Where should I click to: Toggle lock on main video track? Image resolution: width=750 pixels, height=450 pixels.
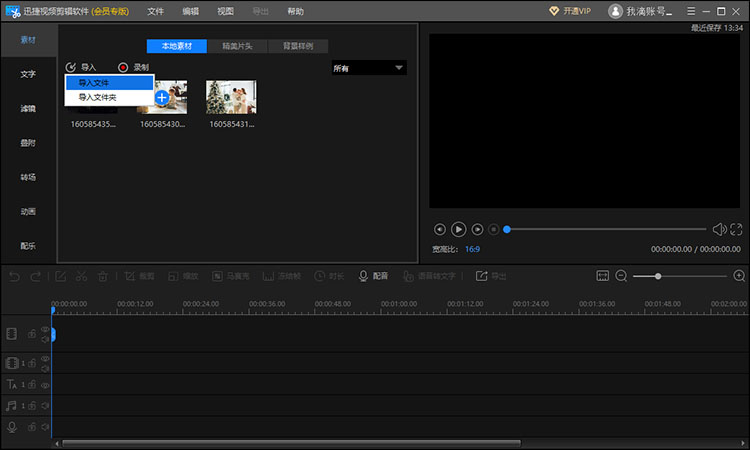[x=32, y=334]
